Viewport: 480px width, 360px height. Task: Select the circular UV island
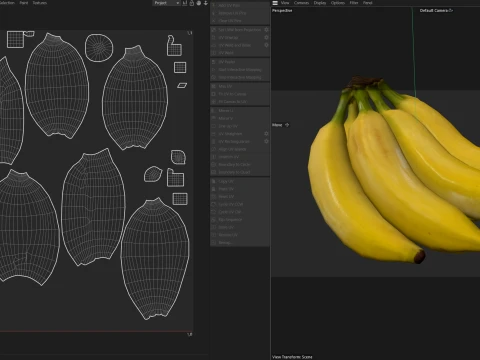[99, 48]
